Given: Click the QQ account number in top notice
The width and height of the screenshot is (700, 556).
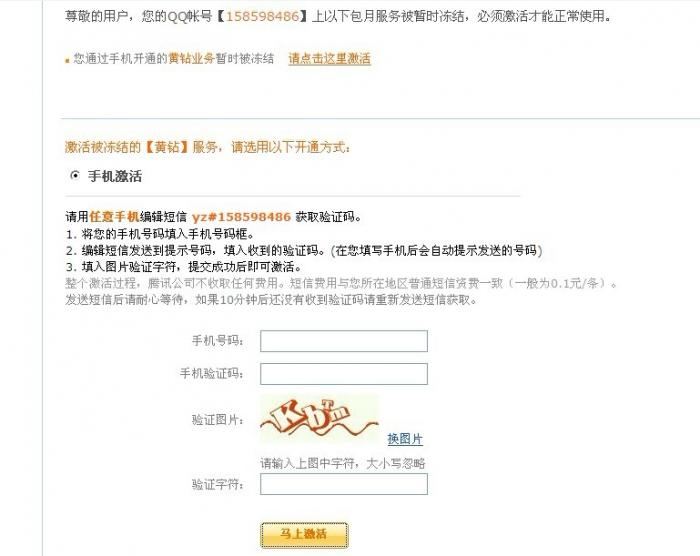Looking at the screenshot, I should click(262, 17).
